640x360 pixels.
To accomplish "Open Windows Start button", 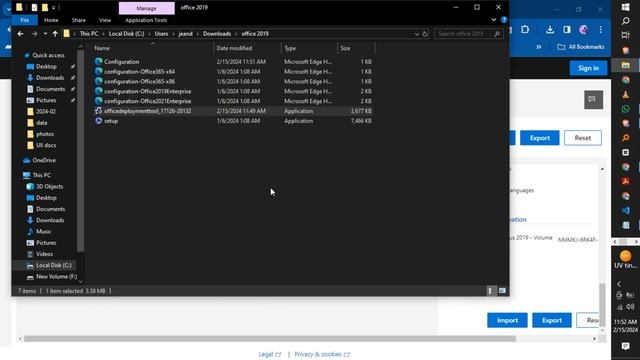I will [x=625, y=7].
